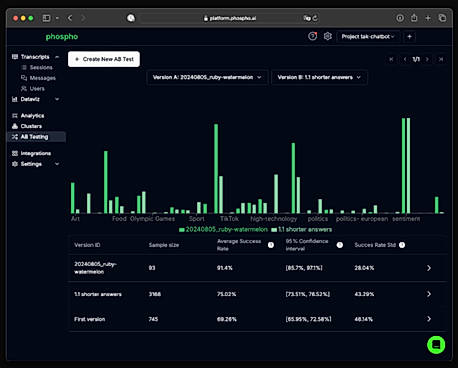Go to last page of results

point(441,59)
